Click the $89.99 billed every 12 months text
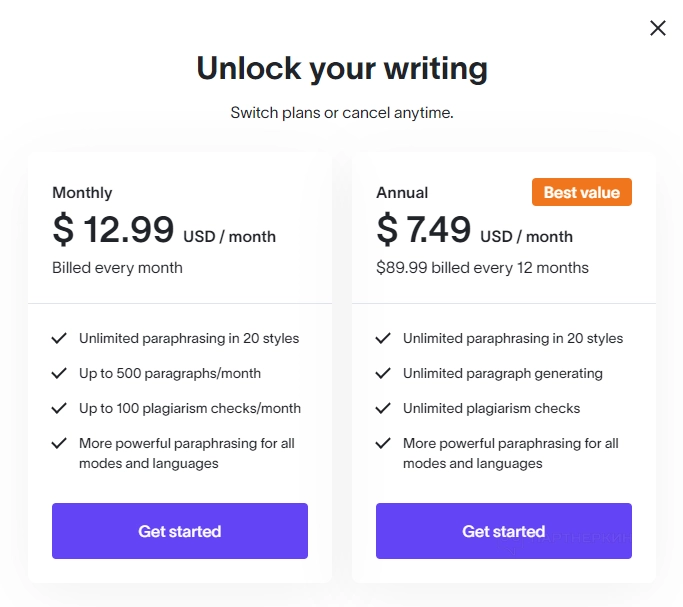The image size is (683, 607). 482,268
